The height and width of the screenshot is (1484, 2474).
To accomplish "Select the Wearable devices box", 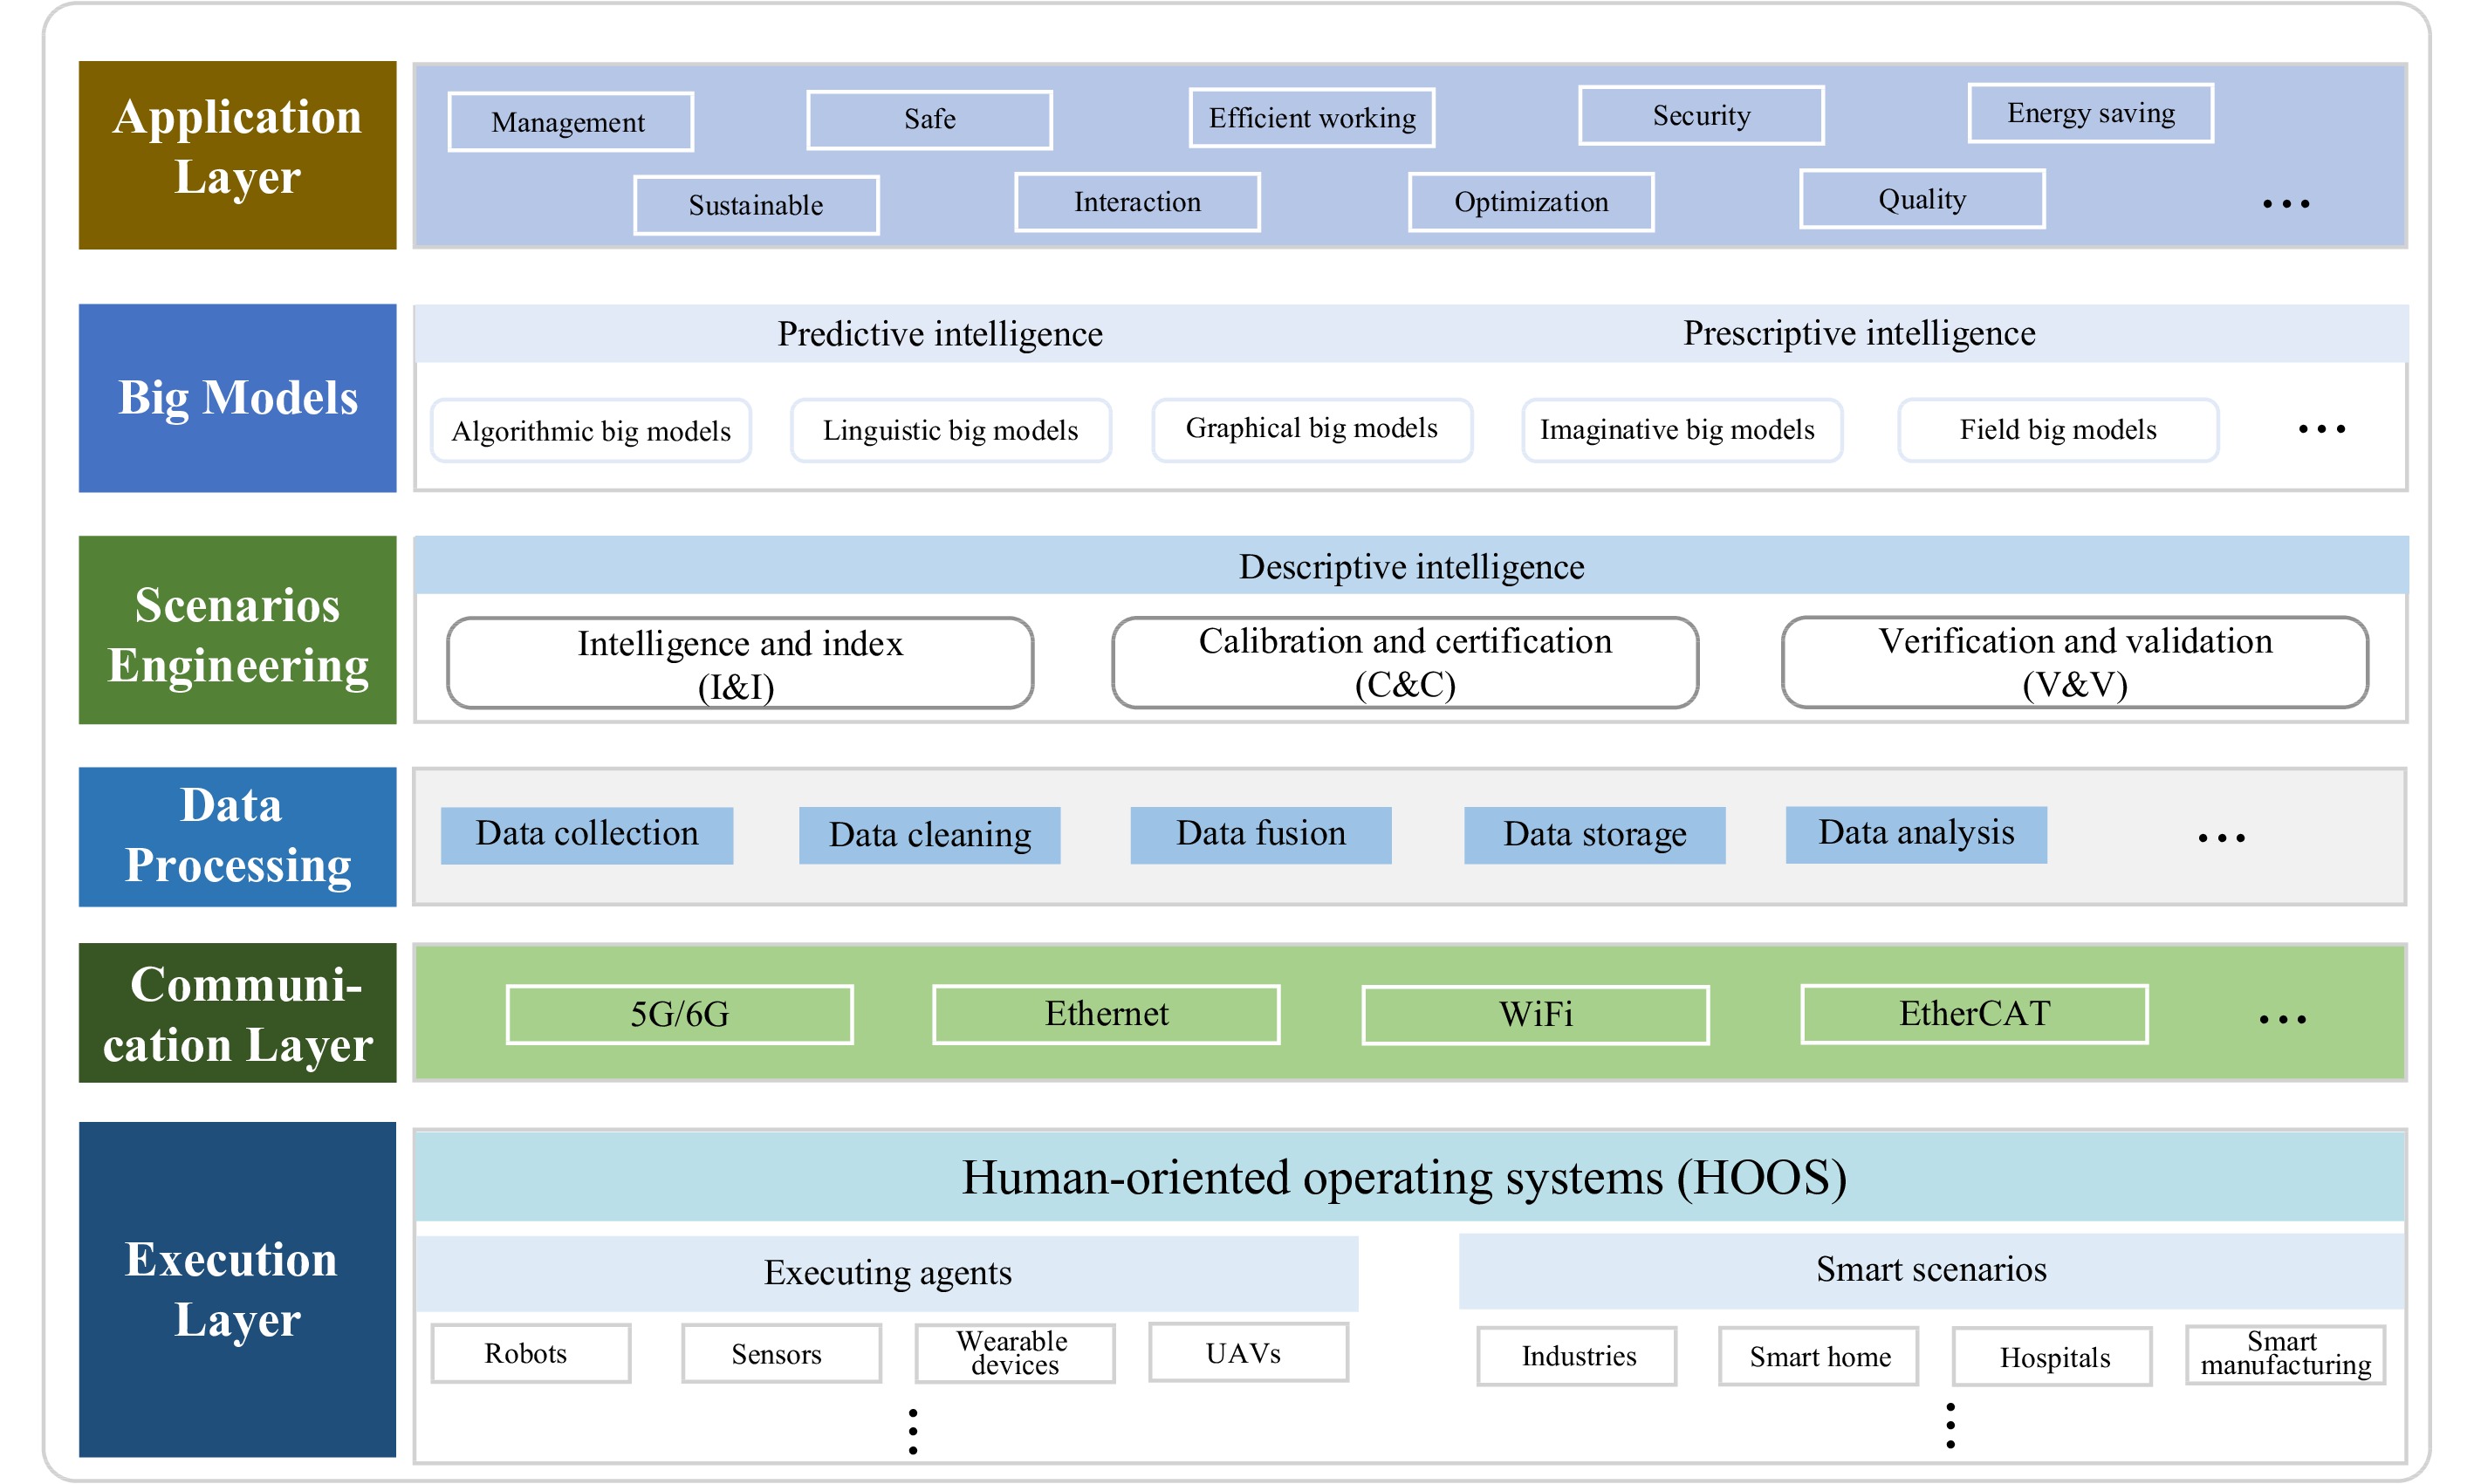I will click(x=1015, y=1354).
